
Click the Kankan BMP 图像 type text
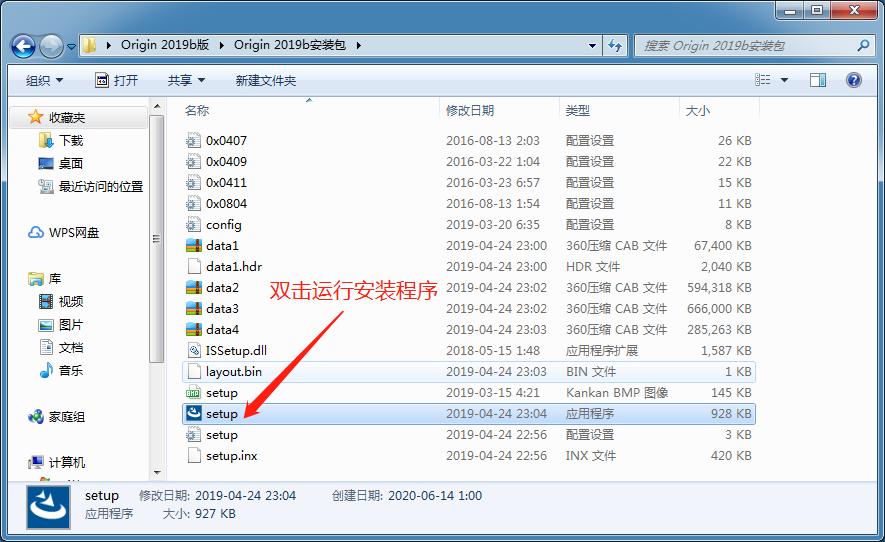(x=617, y=393)
